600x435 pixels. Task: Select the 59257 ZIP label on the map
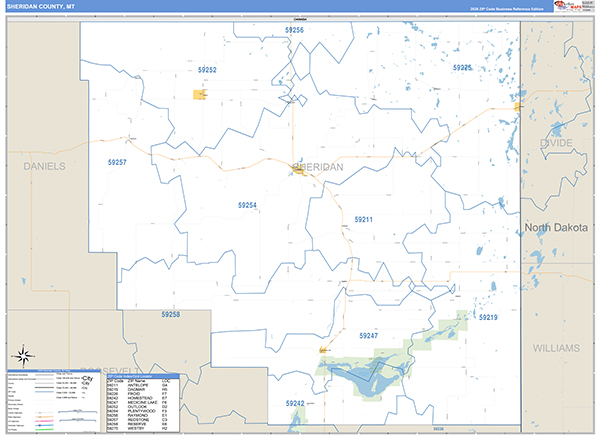(117, 162)
